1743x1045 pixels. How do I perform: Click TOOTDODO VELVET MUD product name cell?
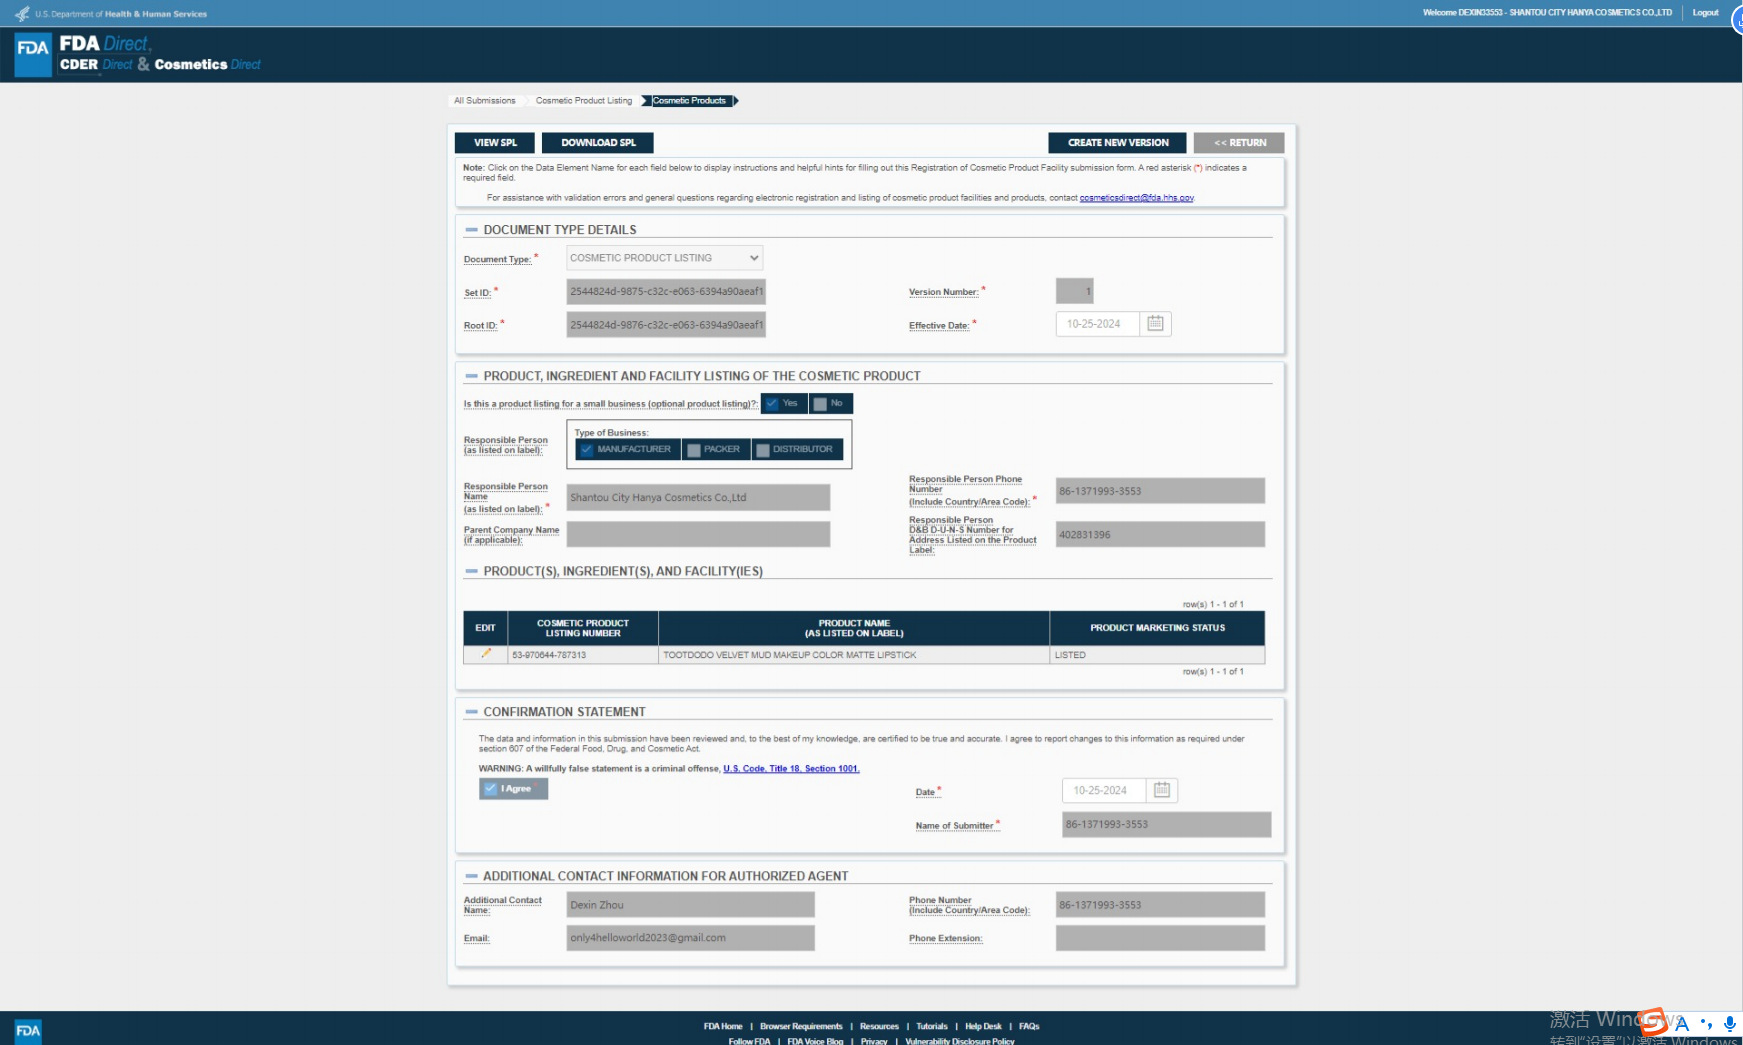tap(854, 655)
